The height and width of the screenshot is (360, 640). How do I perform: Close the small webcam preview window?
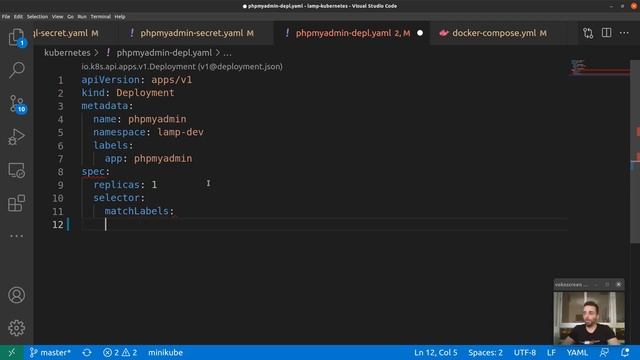click(x=618, y=284)
